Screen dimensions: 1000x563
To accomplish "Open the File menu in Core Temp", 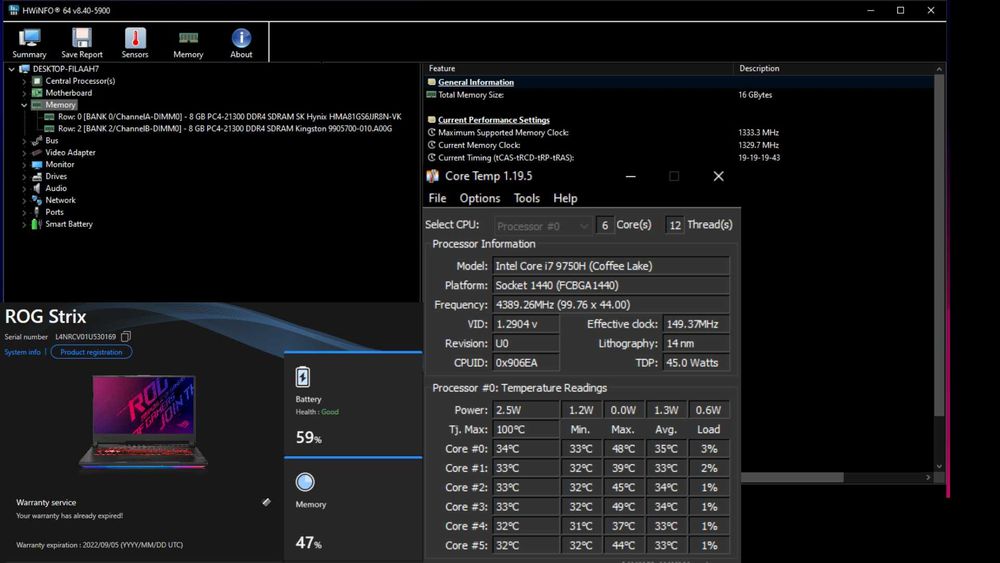I will tap(438, 198).
